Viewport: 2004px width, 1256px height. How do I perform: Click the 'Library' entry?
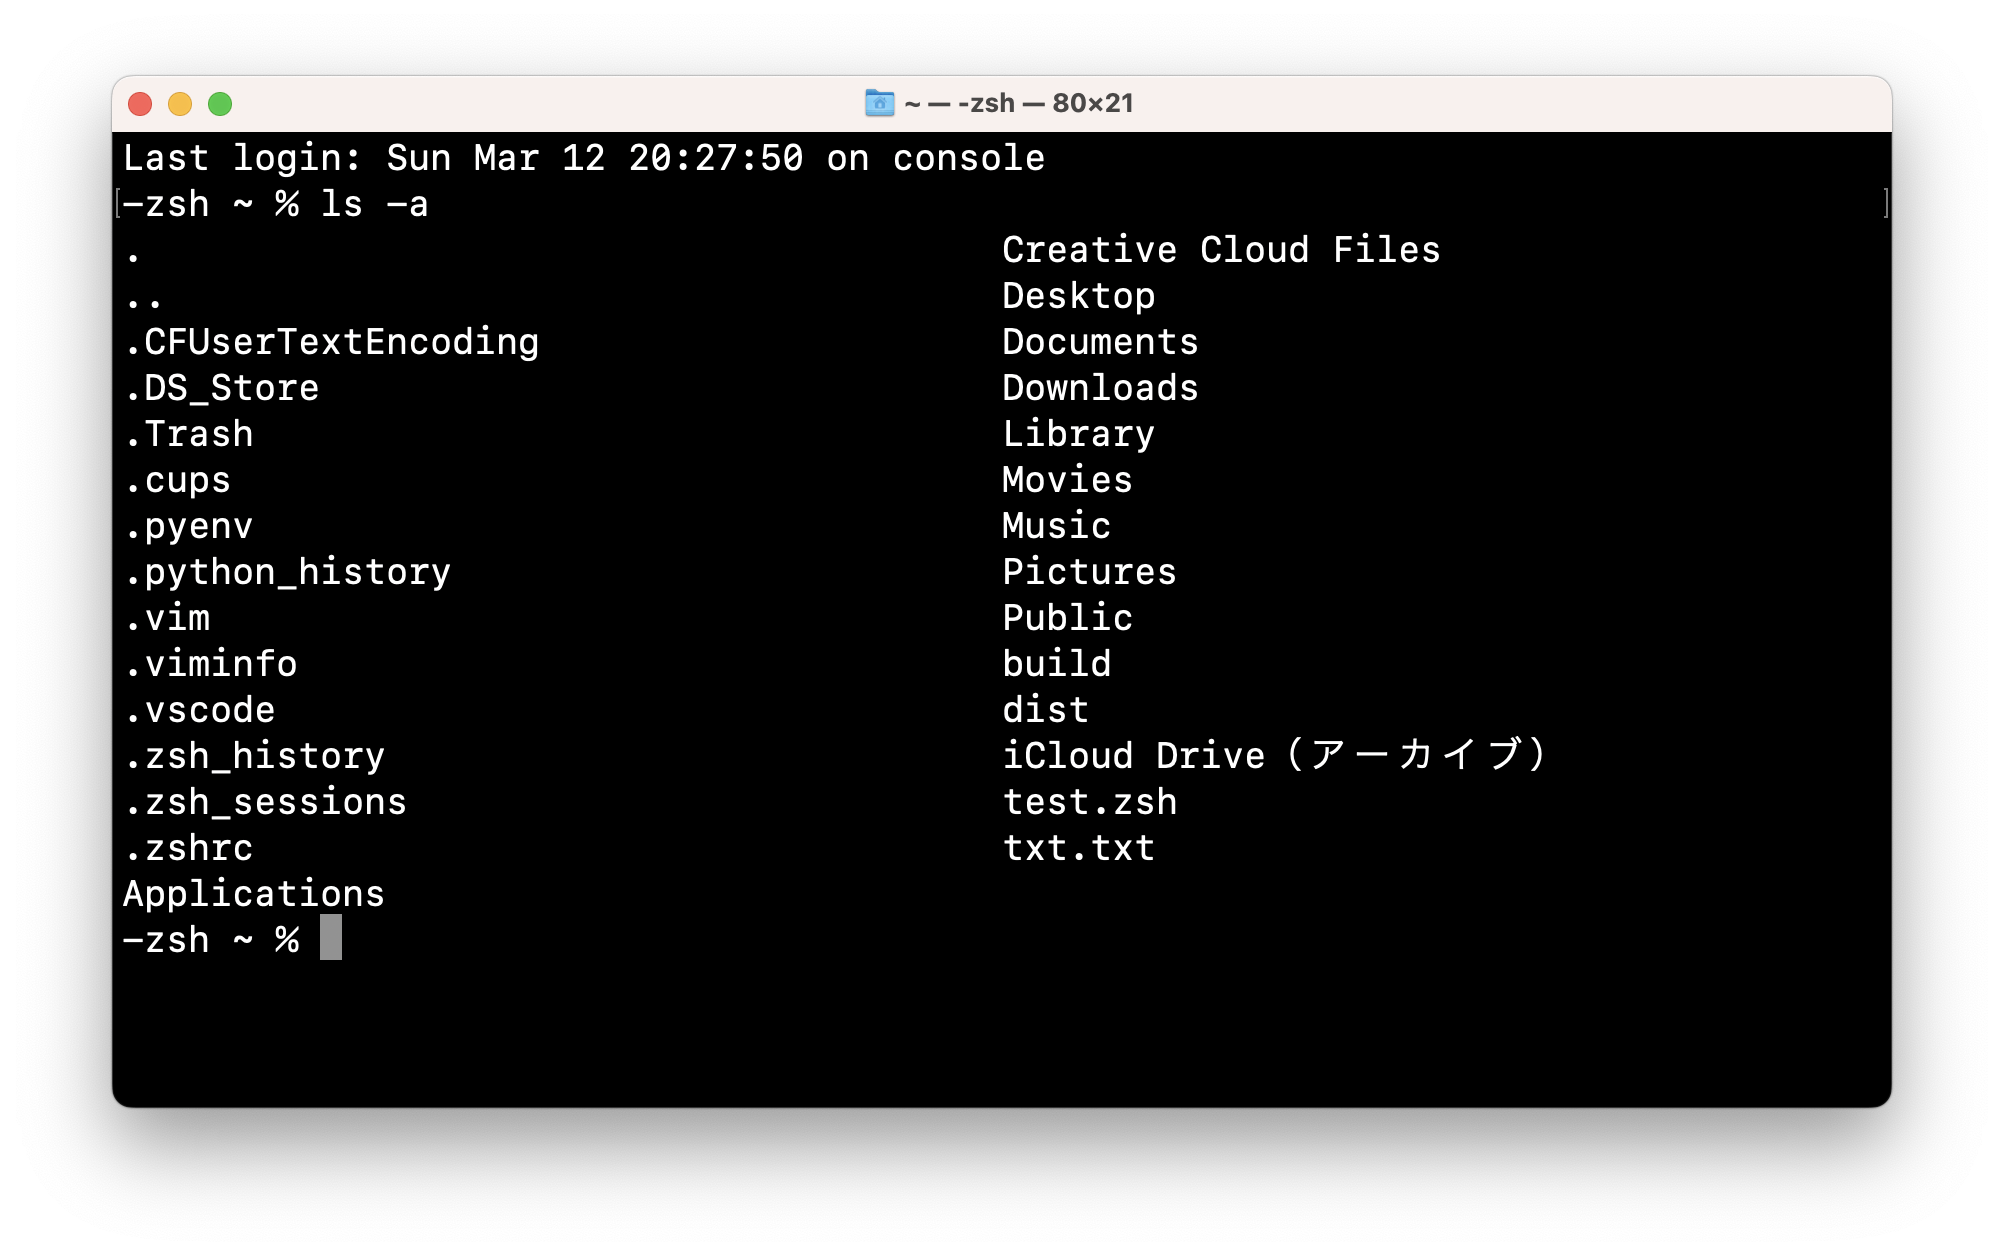tap(1079, 434)
